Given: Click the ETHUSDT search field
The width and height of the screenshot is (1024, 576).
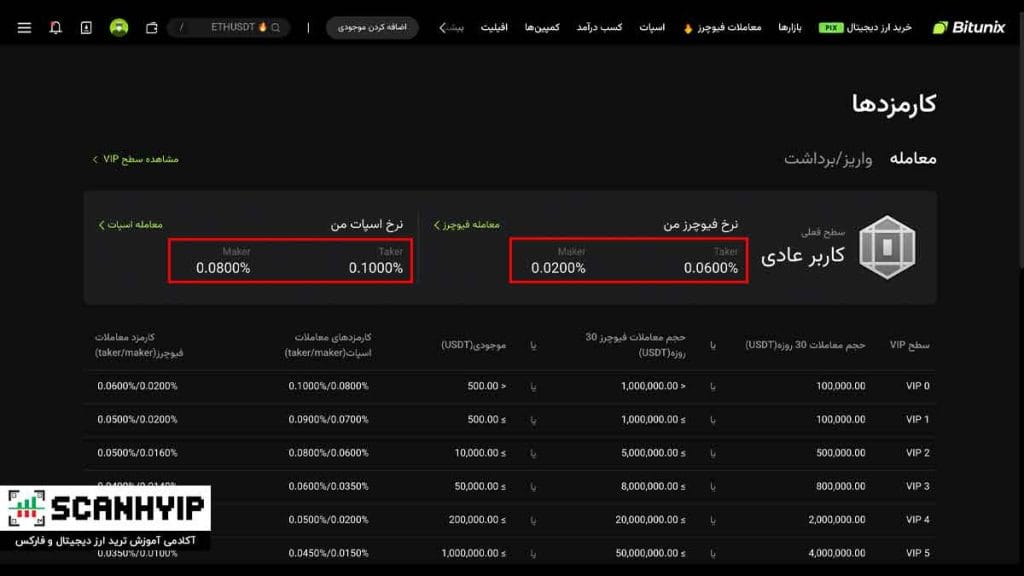Looking at the screenshot, I should (x=229, y=27).
